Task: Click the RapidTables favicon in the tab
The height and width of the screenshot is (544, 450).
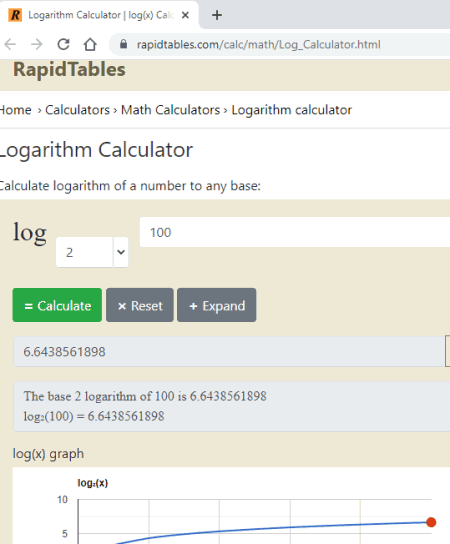Action: click(x=15, y=15)
